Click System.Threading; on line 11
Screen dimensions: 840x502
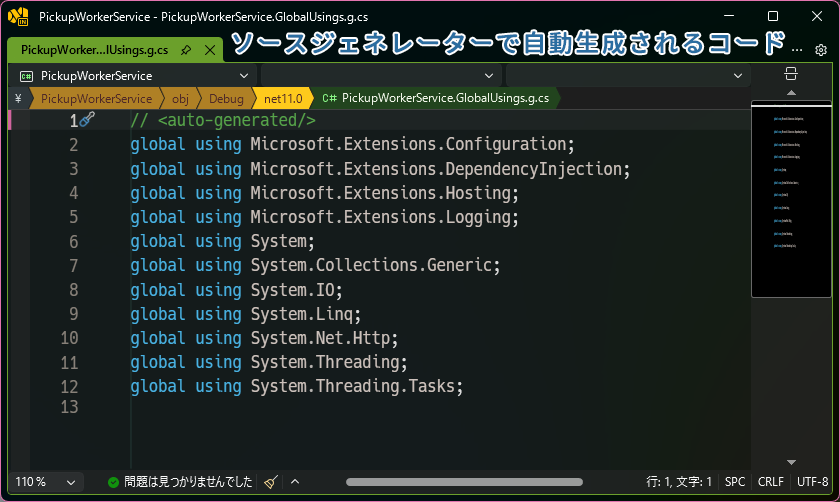[x=329, y=362]
